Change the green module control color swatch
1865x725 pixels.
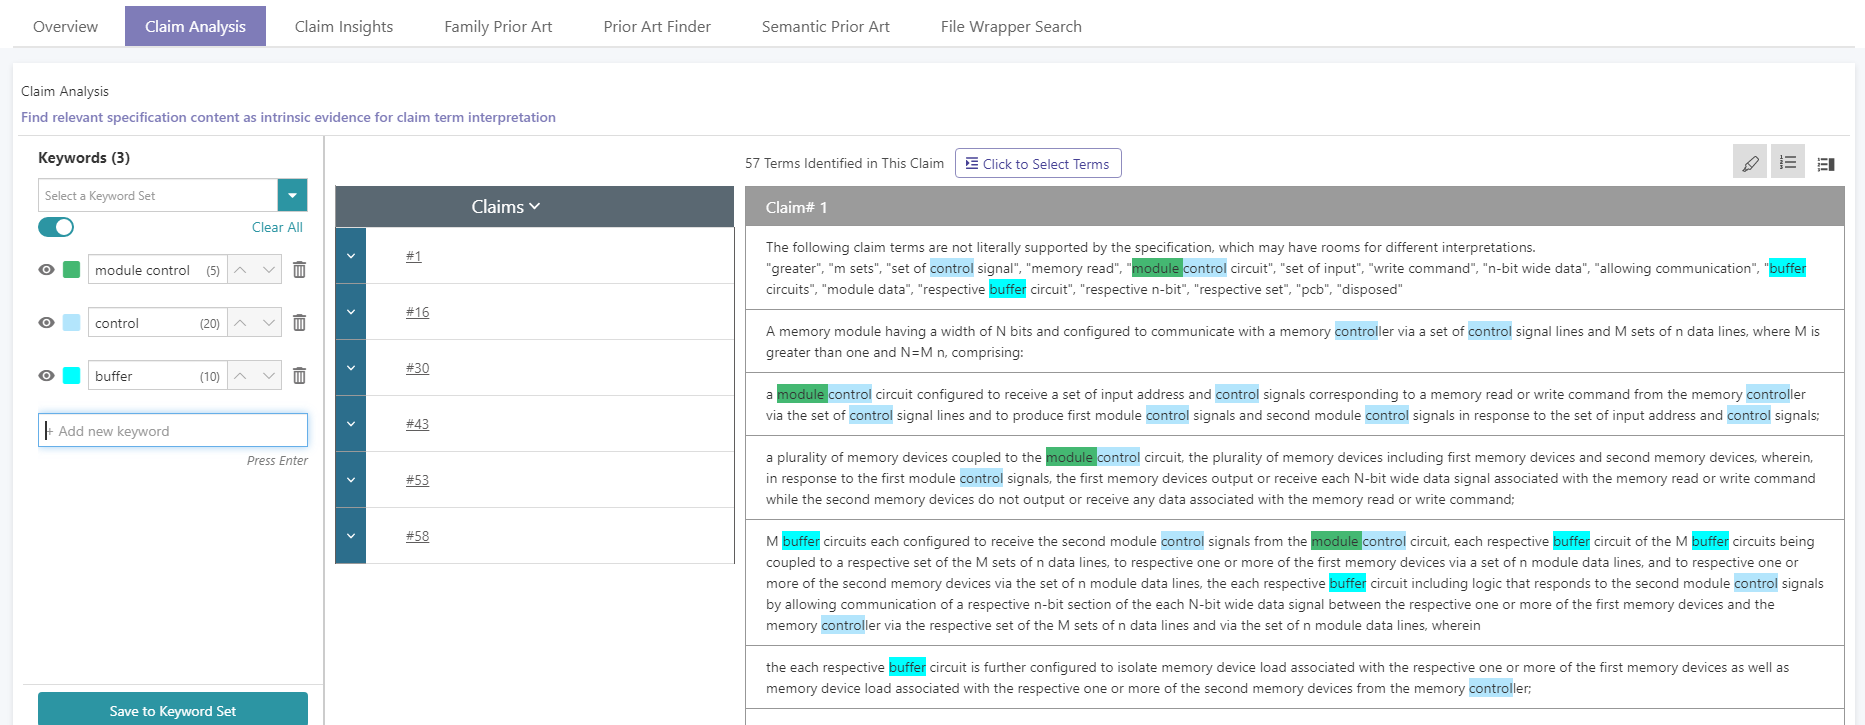(x=71, y=270)
